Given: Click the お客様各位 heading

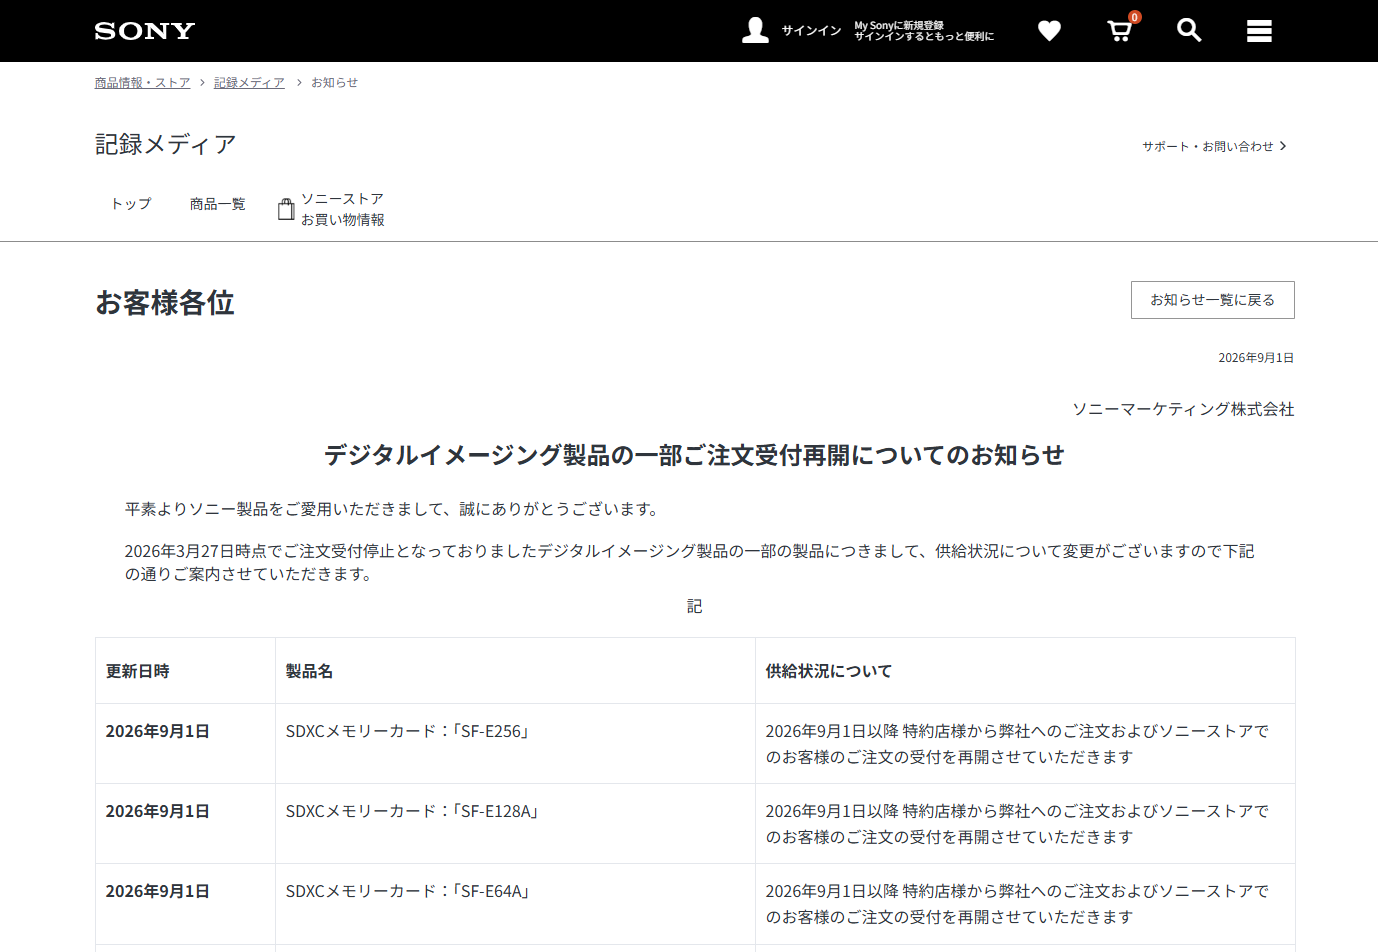Looking at the screenshot, I should 165,302.
